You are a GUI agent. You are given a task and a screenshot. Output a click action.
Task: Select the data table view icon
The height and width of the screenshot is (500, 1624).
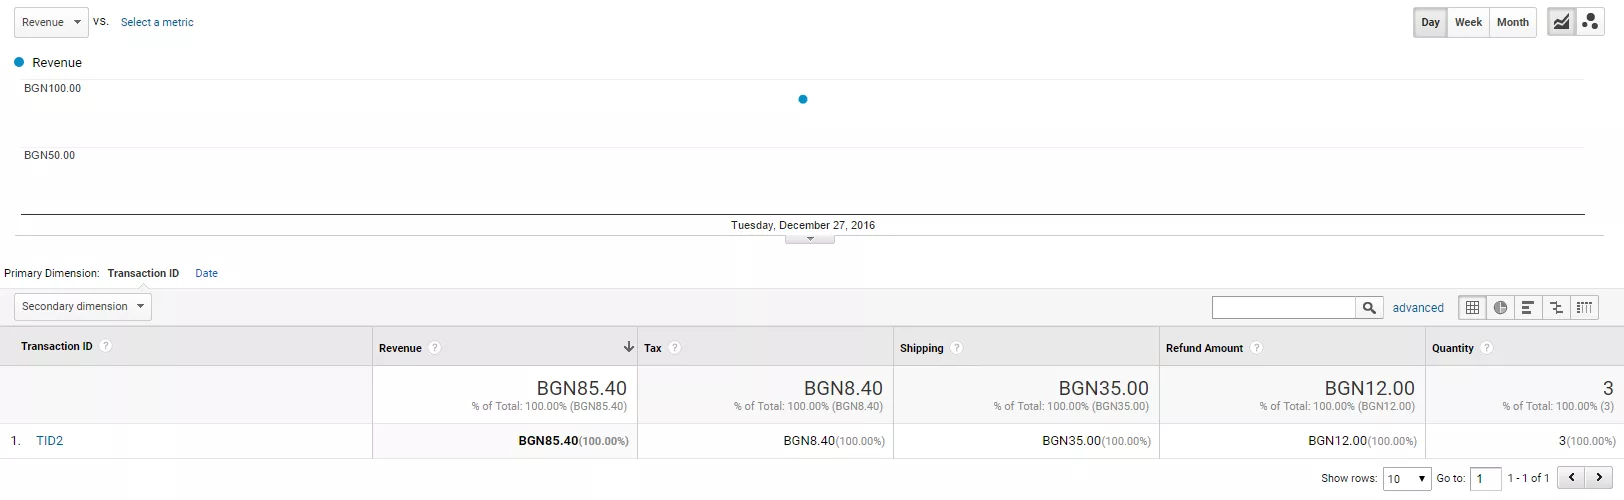coord(1472,308)
